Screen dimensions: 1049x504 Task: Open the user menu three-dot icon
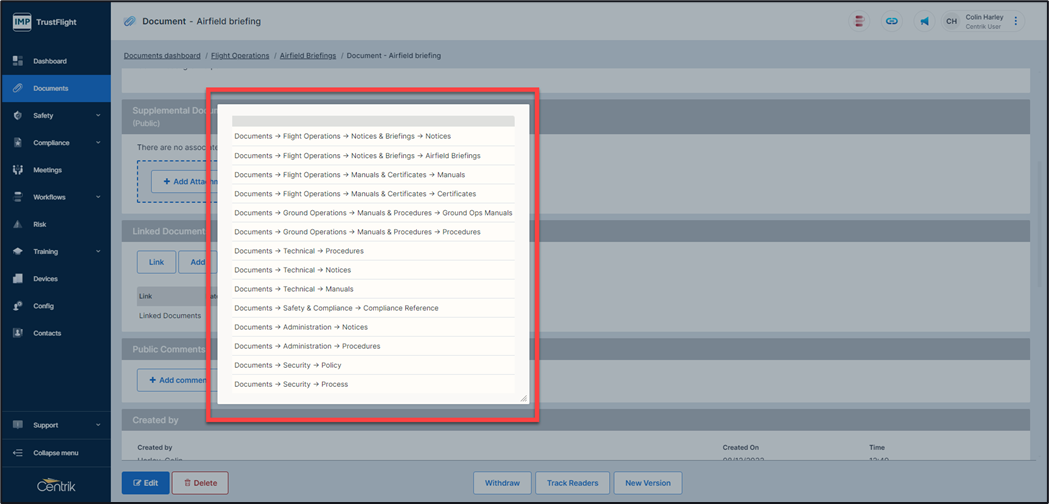tap(1016, 21)
